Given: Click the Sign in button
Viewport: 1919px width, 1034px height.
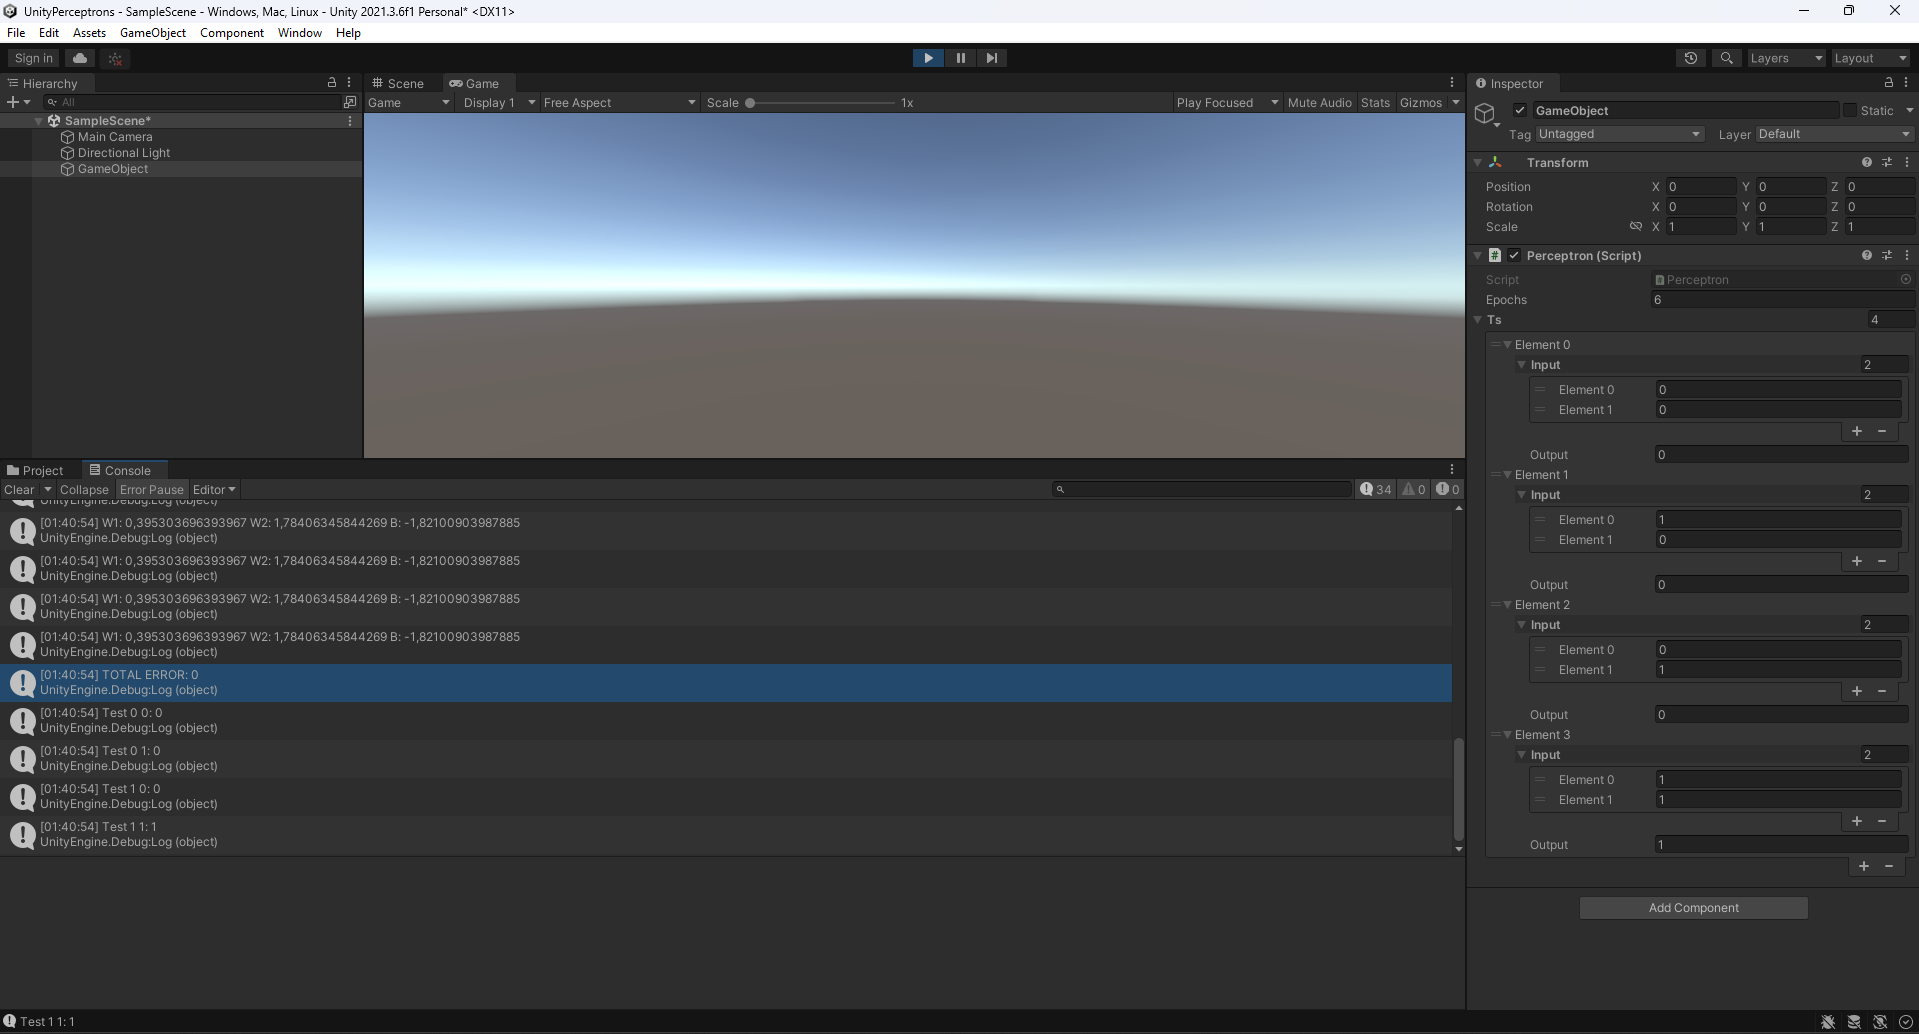Looking at the screenshot, I should coord(34,58).
